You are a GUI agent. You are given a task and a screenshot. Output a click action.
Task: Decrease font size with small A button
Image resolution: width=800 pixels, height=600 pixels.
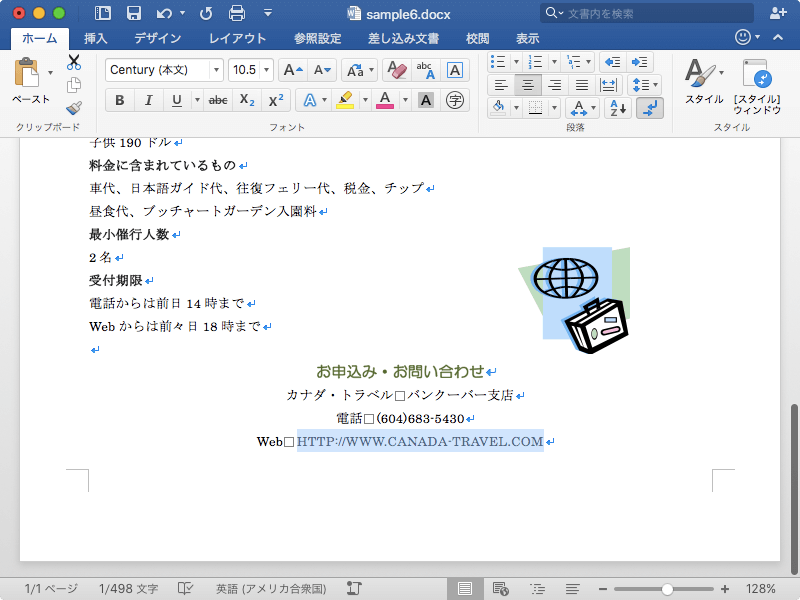pos(322,70)
